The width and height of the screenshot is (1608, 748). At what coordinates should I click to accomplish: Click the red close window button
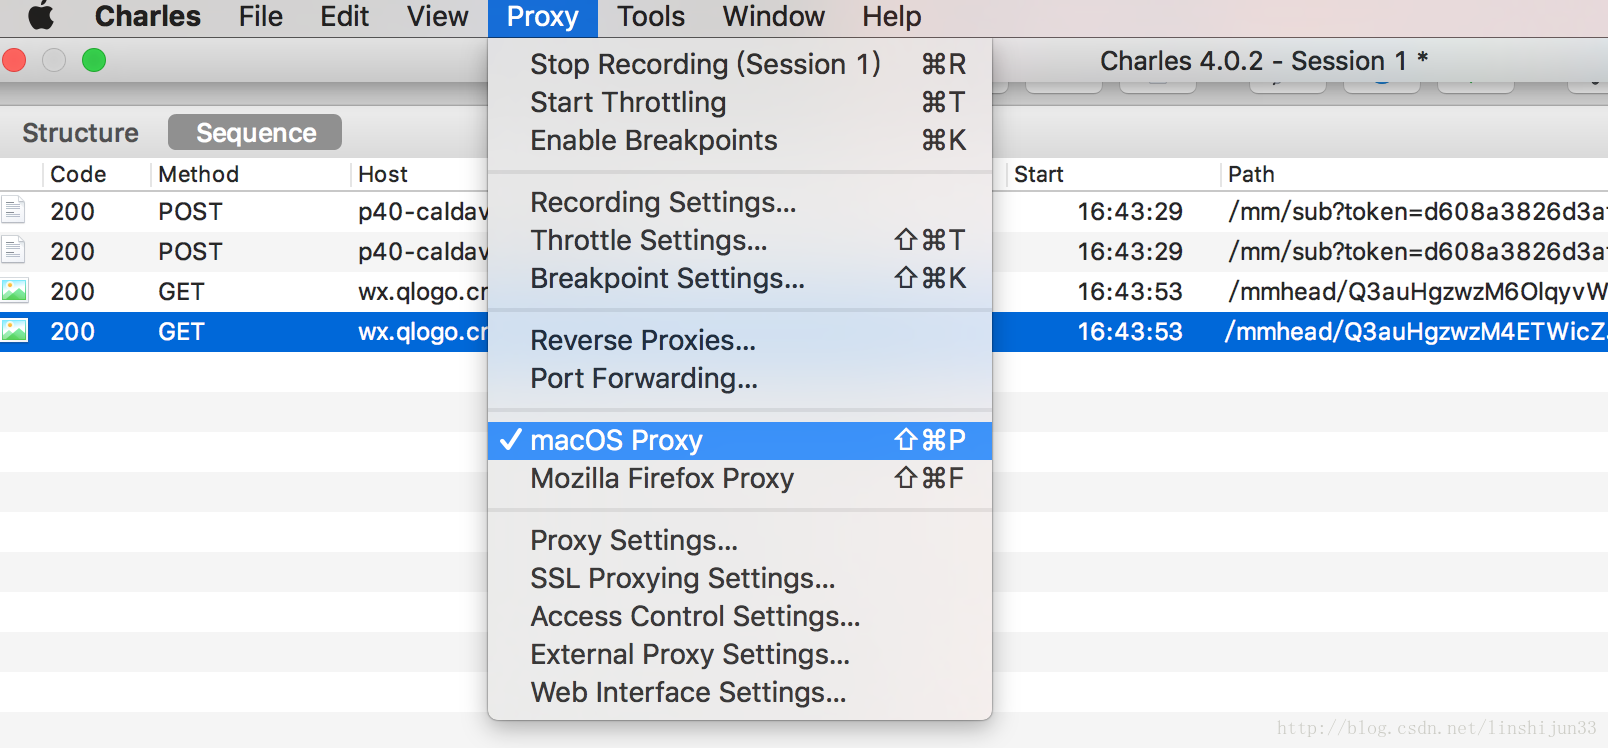point(14,60)
